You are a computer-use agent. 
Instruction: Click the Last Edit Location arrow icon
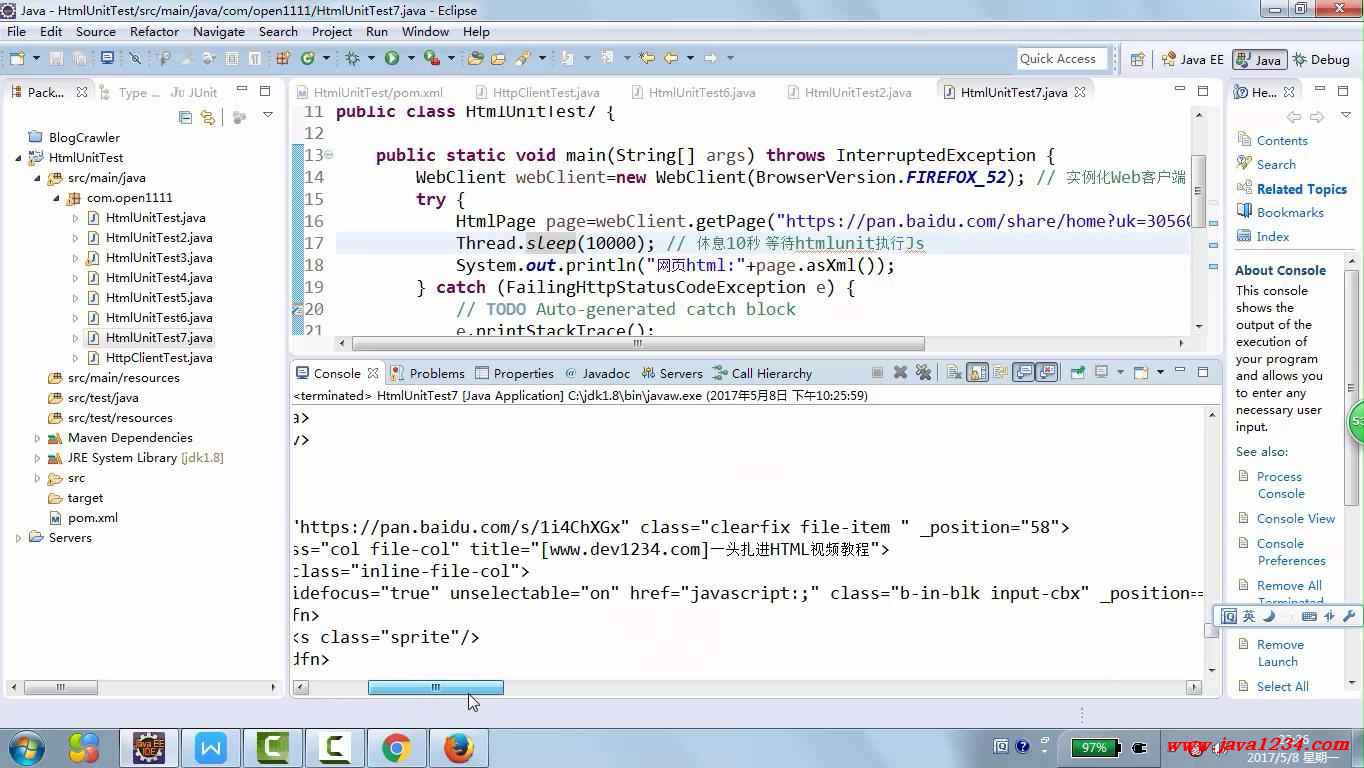click(x=646, y=58)
